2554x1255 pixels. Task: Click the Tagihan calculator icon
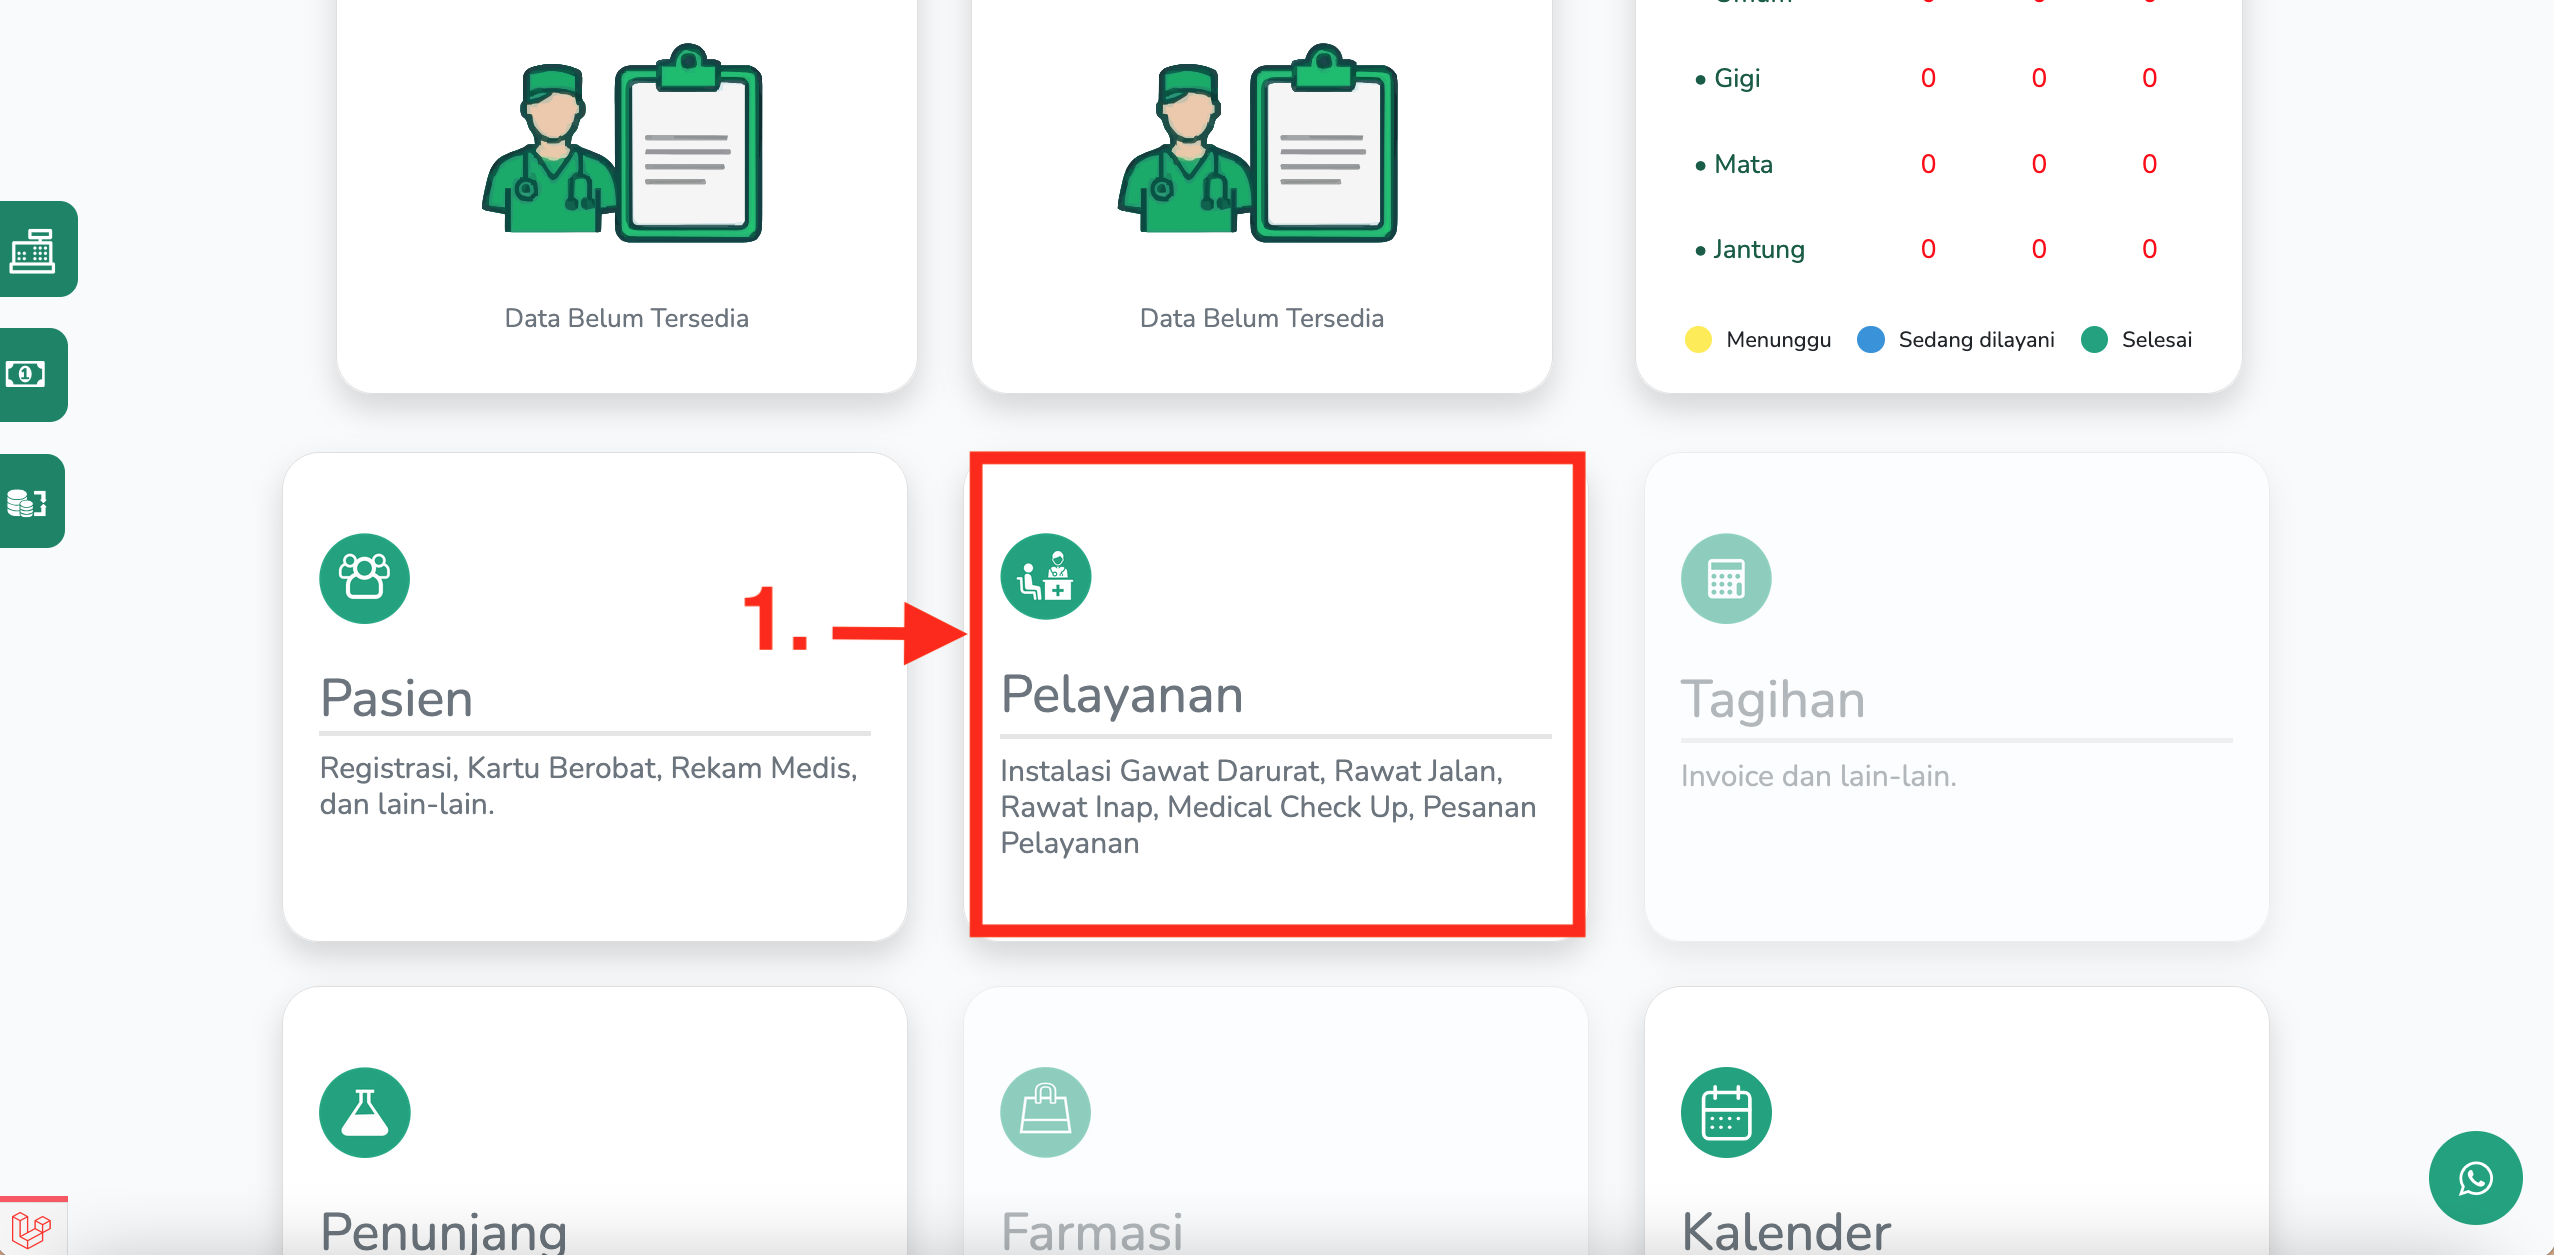coord(1725,578)
